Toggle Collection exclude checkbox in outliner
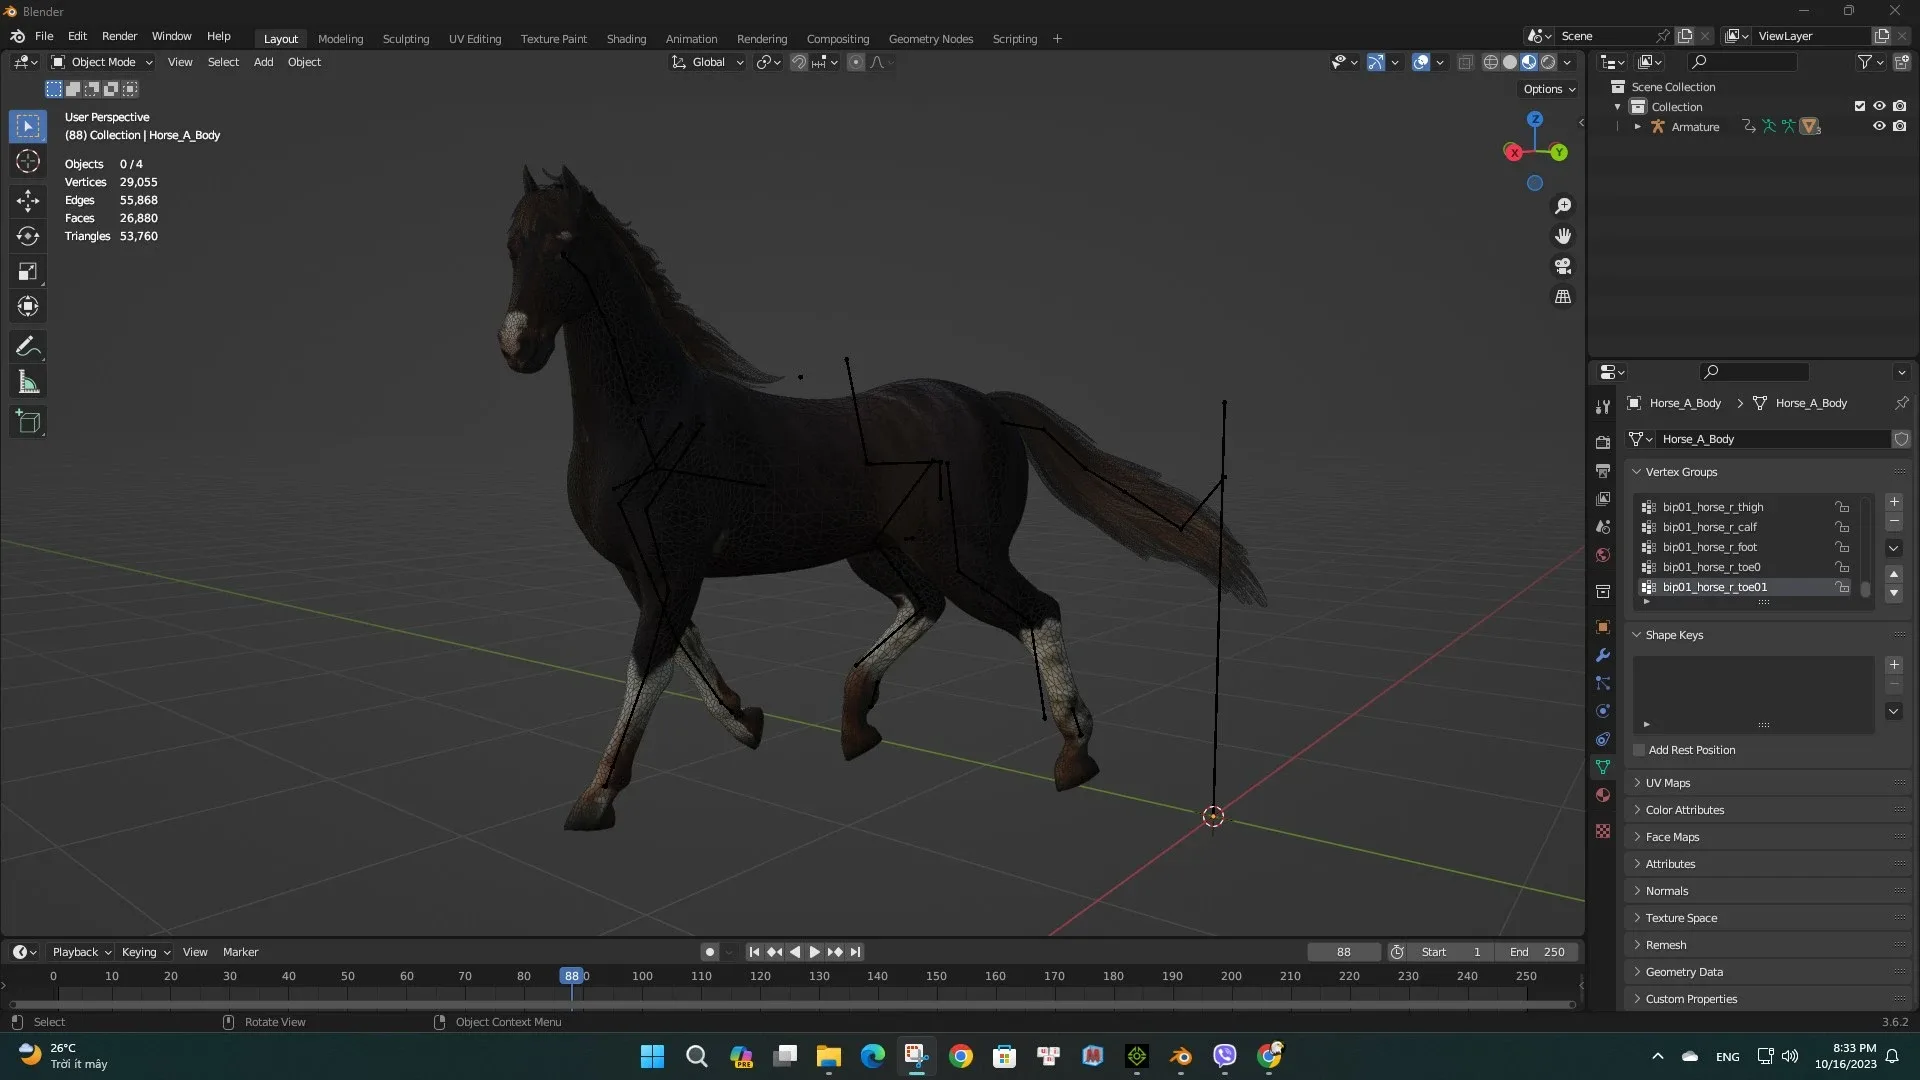 pyautogui.click(x=1860, y=106)
